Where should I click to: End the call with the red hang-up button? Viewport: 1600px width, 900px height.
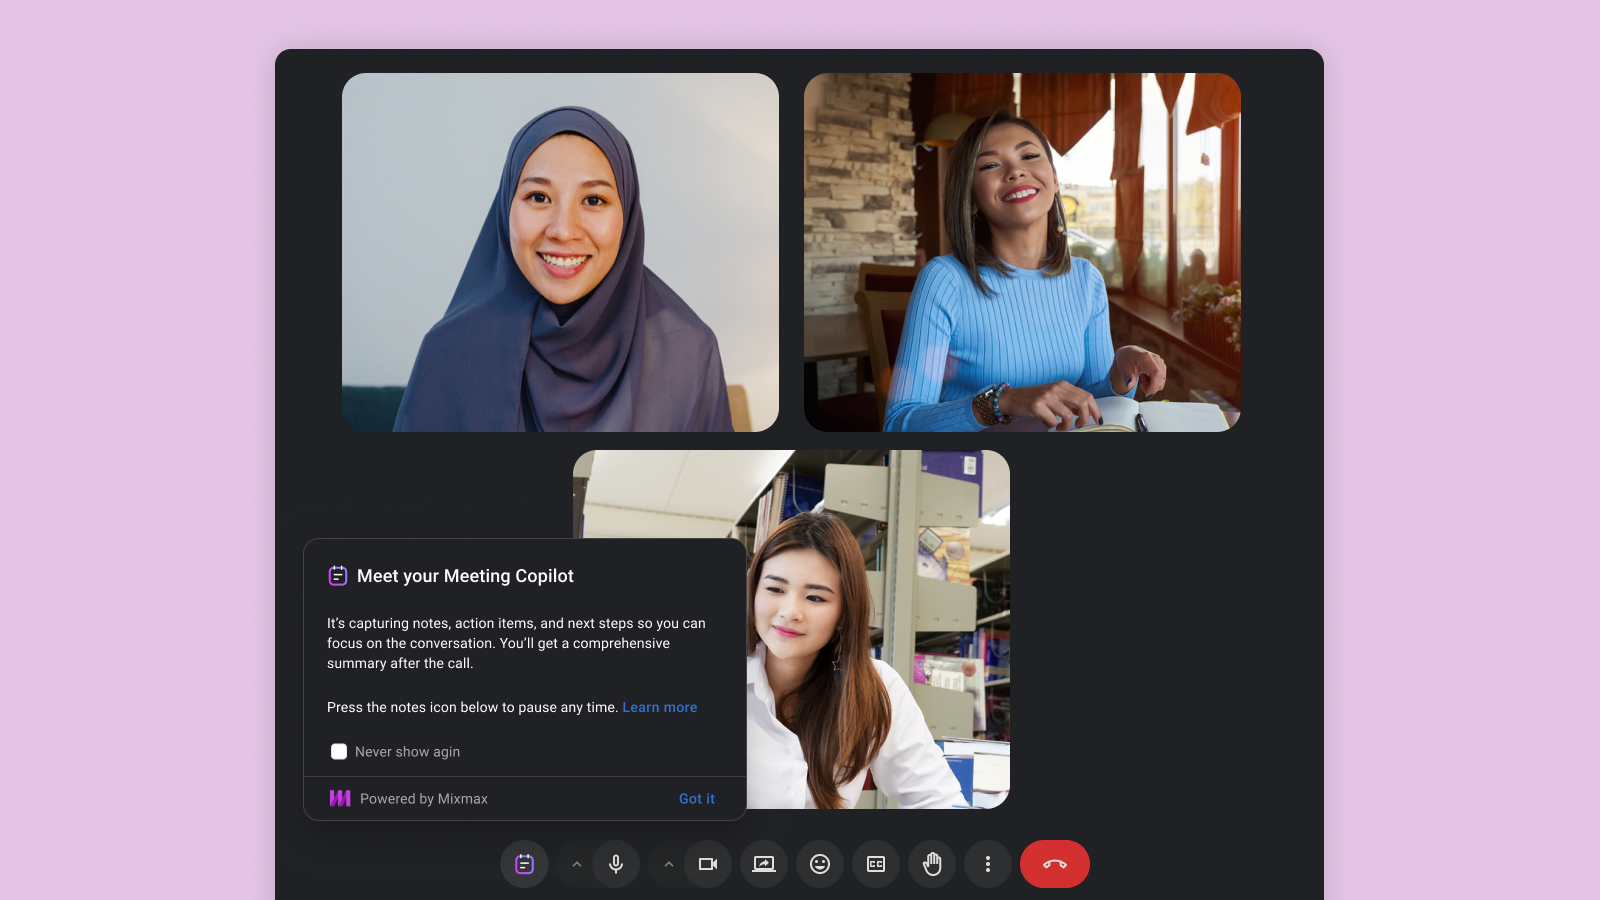pyautogui.click(x=1055, y=863)
